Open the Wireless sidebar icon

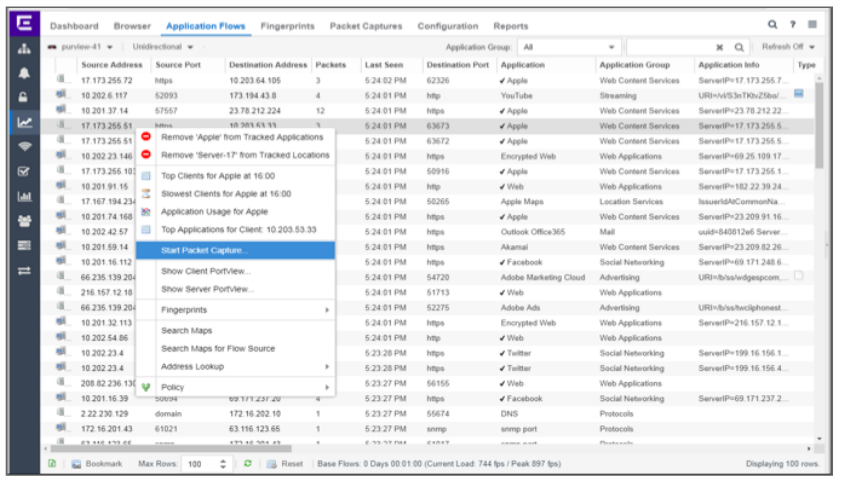24,147
